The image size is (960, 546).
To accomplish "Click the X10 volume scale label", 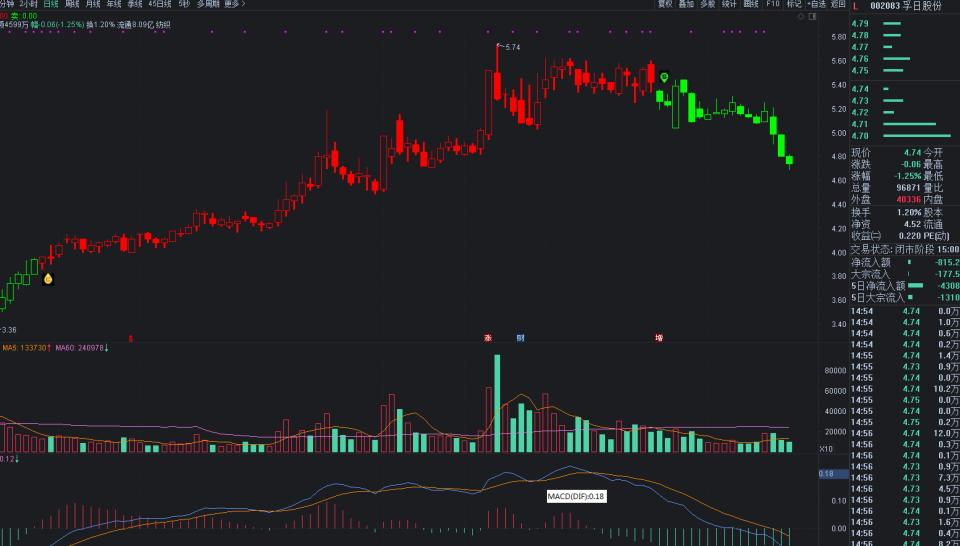I will 827,449.
